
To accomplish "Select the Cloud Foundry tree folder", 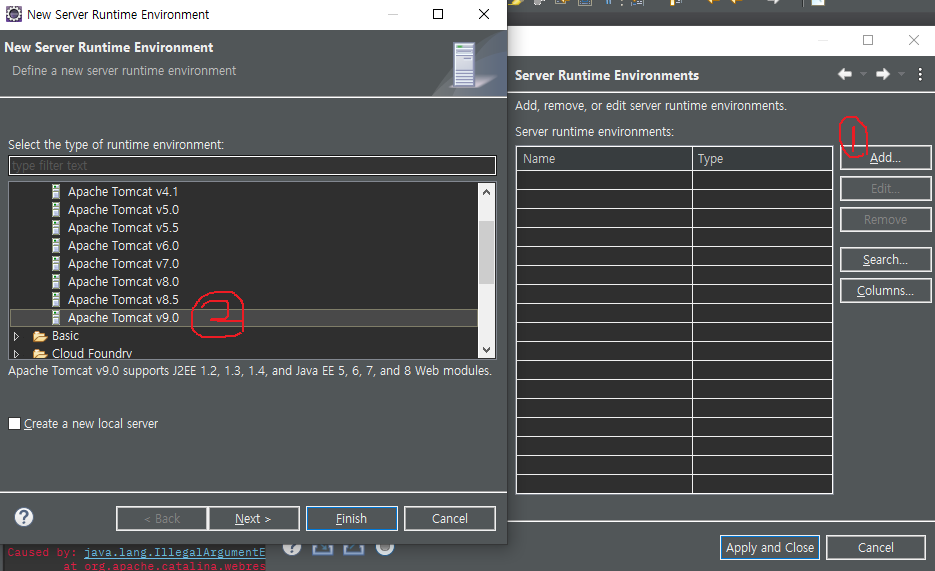I will [x=92, y=353].
